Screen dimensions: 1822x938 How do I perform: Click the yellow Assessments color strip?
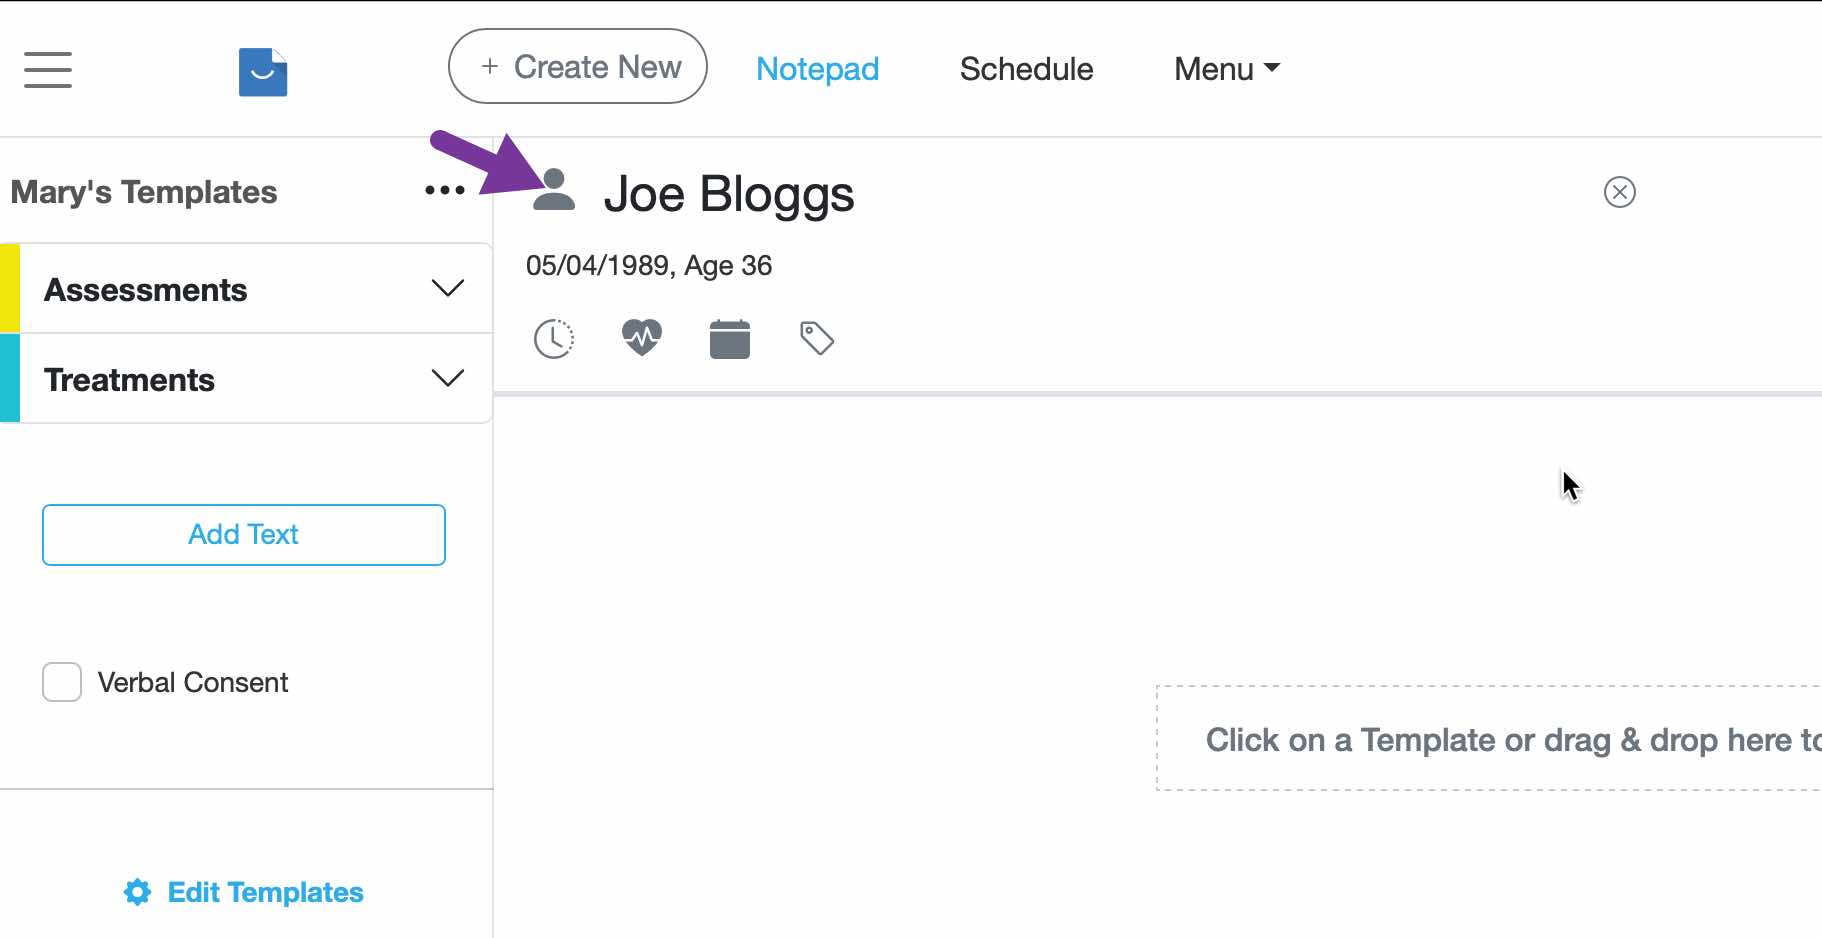[x=10, y=289]
